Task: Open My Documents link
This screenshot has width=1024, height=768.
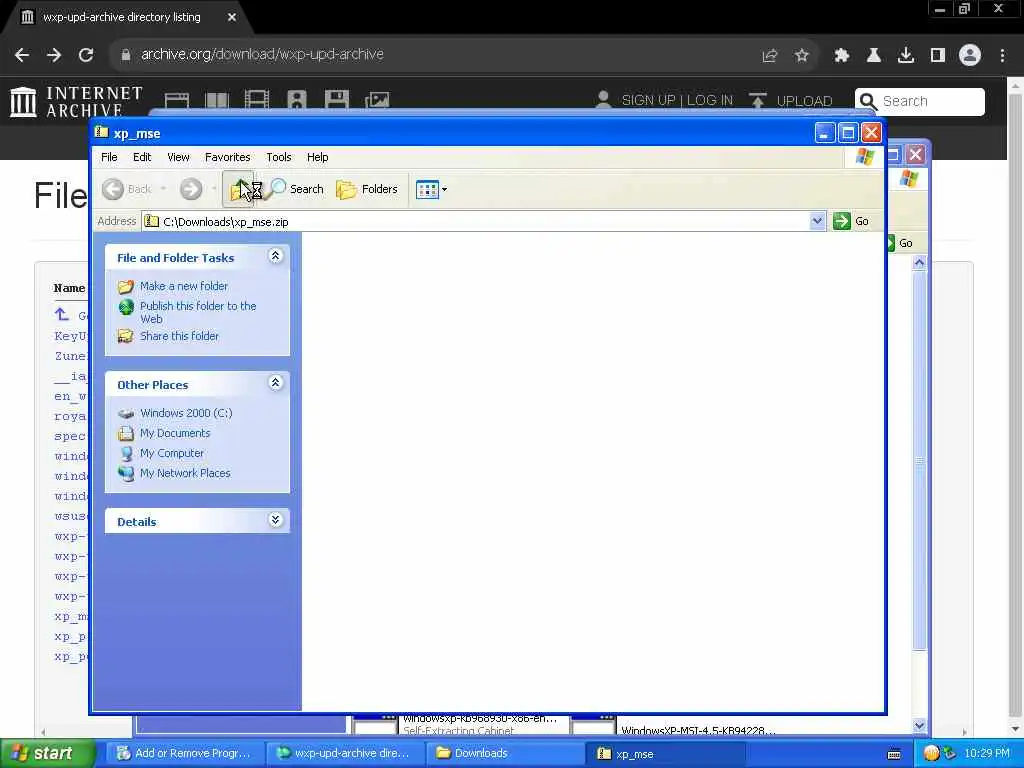Action: click(175, 433)
